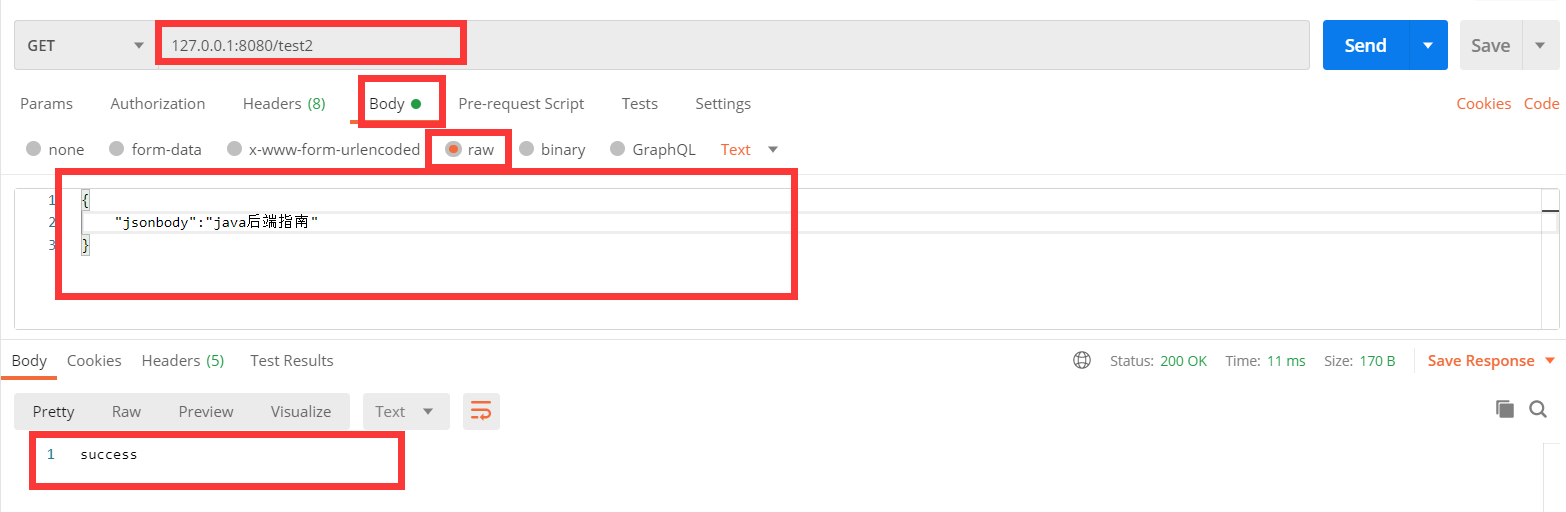The width and height of the screenshot is (1566, 512).
Task: Open the GET method dropdown
Action: click(84, 45)
